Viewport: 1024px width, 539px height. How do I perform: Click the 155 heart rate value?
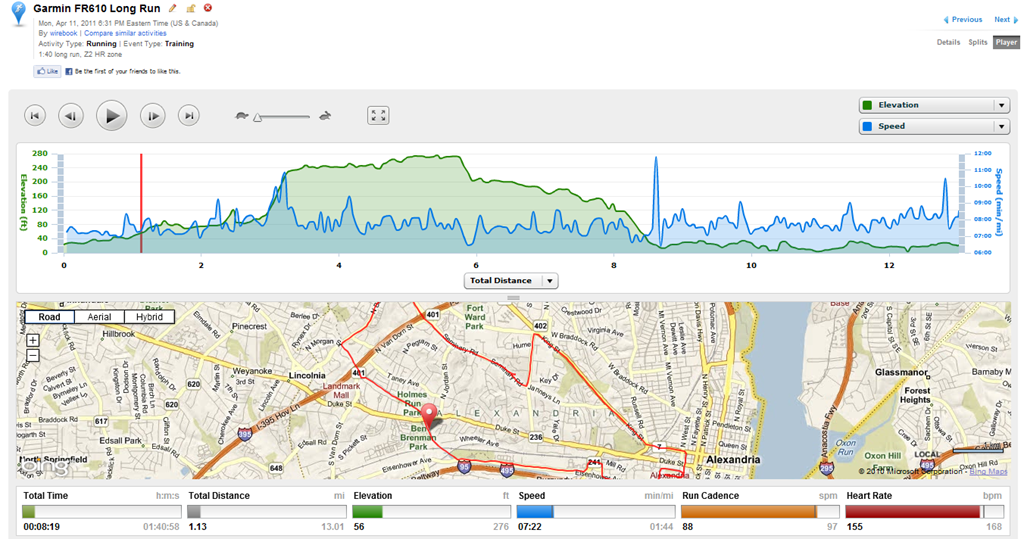[855, 527]
